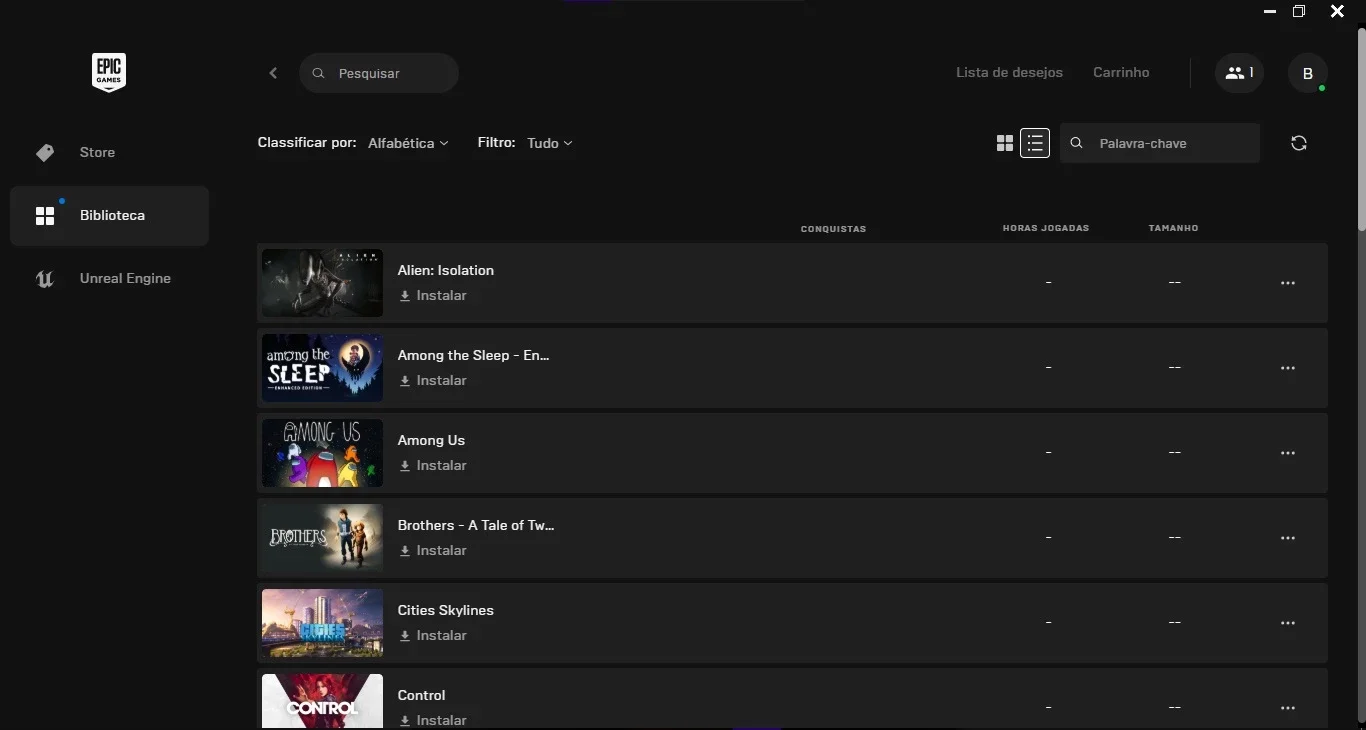1366x730 pixels.
Task: Open Lista de desejos
Action: point(1009,73)
